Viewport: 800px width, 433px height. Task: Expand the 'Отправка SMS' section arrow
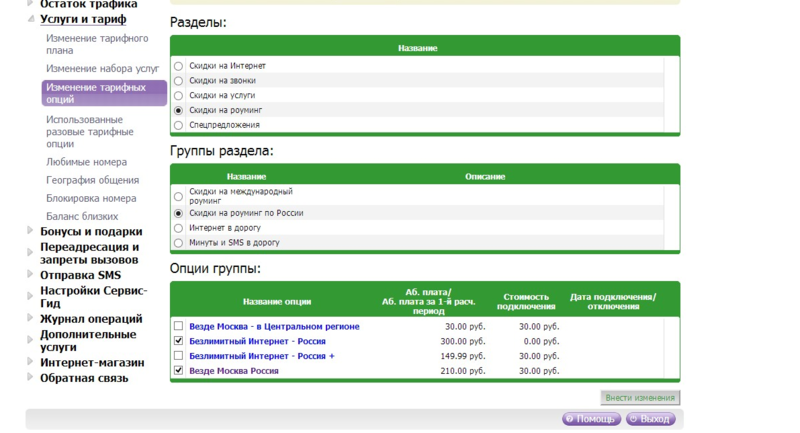click(30, 274)
